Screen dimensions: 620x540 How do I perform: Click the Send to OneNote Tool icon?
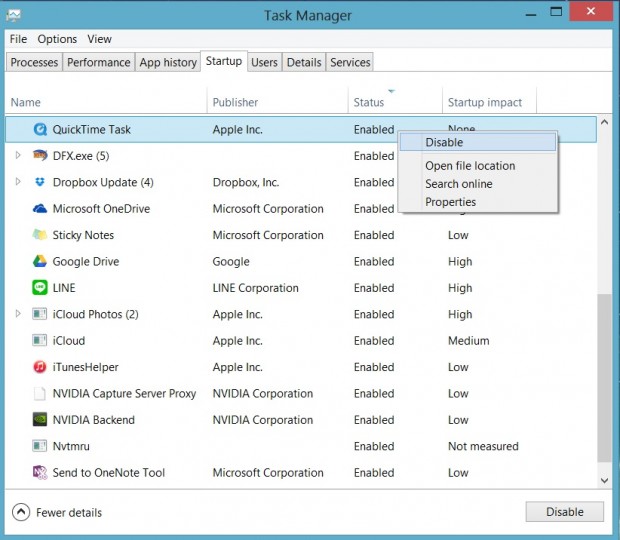40,472
